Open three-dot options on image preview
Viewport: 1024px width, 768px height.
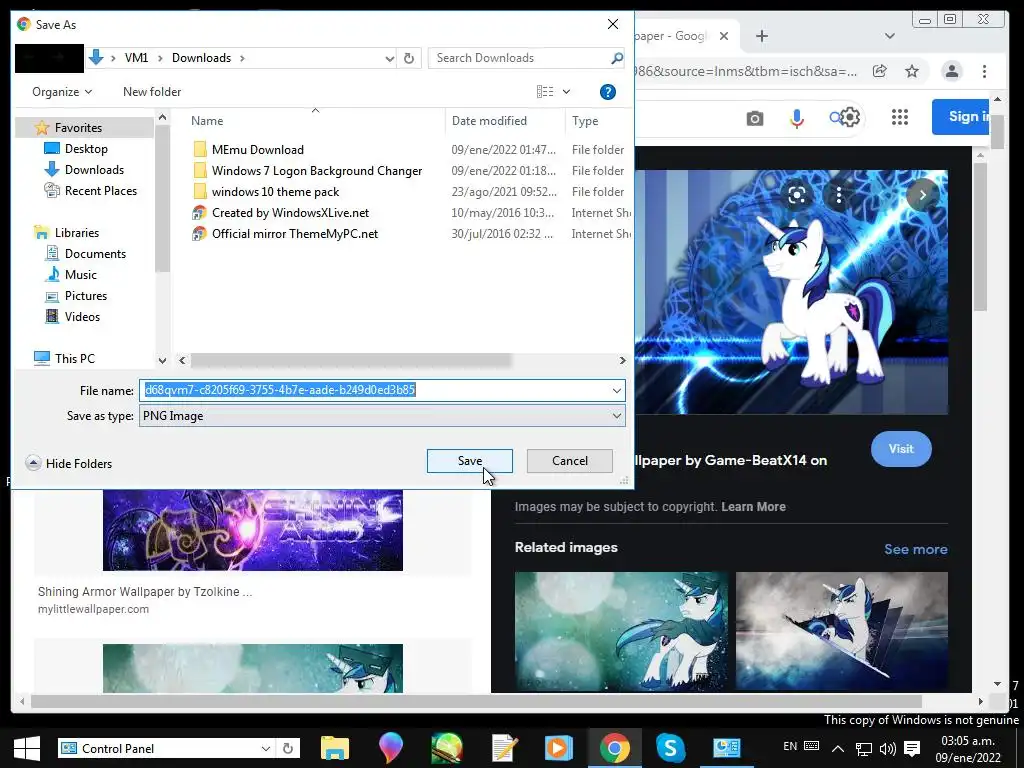(839, 195)
